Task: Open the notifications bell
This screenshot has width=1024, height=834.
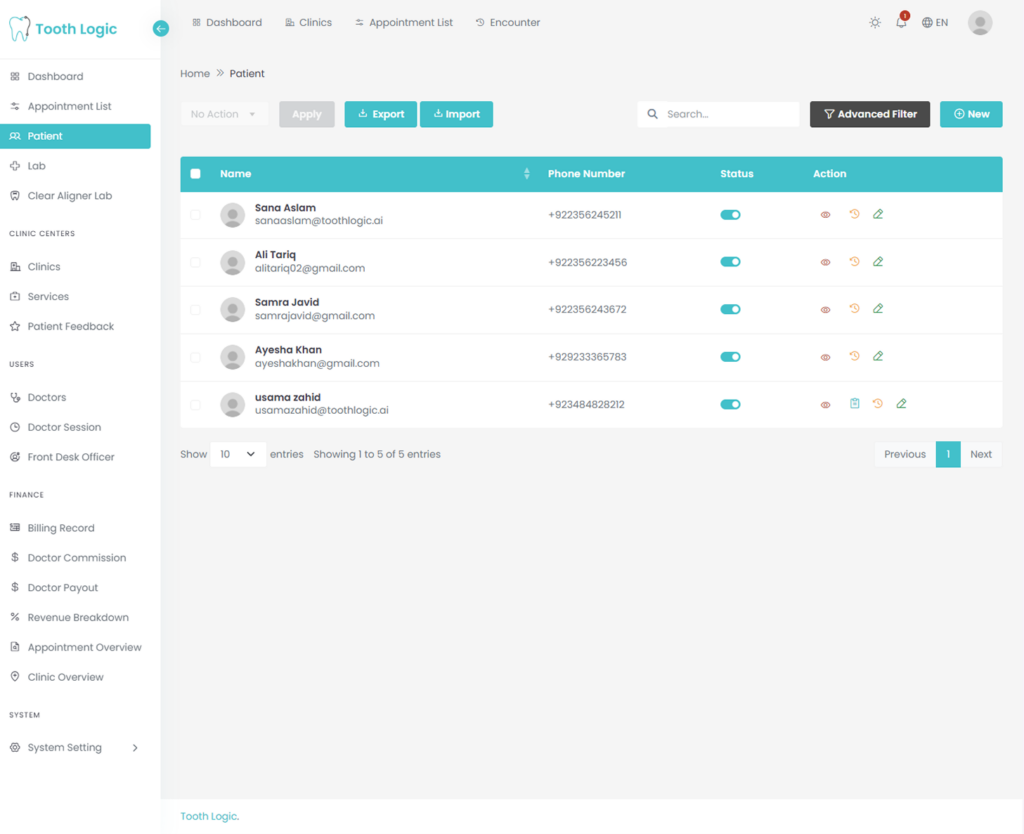Action: coord(901,22)
